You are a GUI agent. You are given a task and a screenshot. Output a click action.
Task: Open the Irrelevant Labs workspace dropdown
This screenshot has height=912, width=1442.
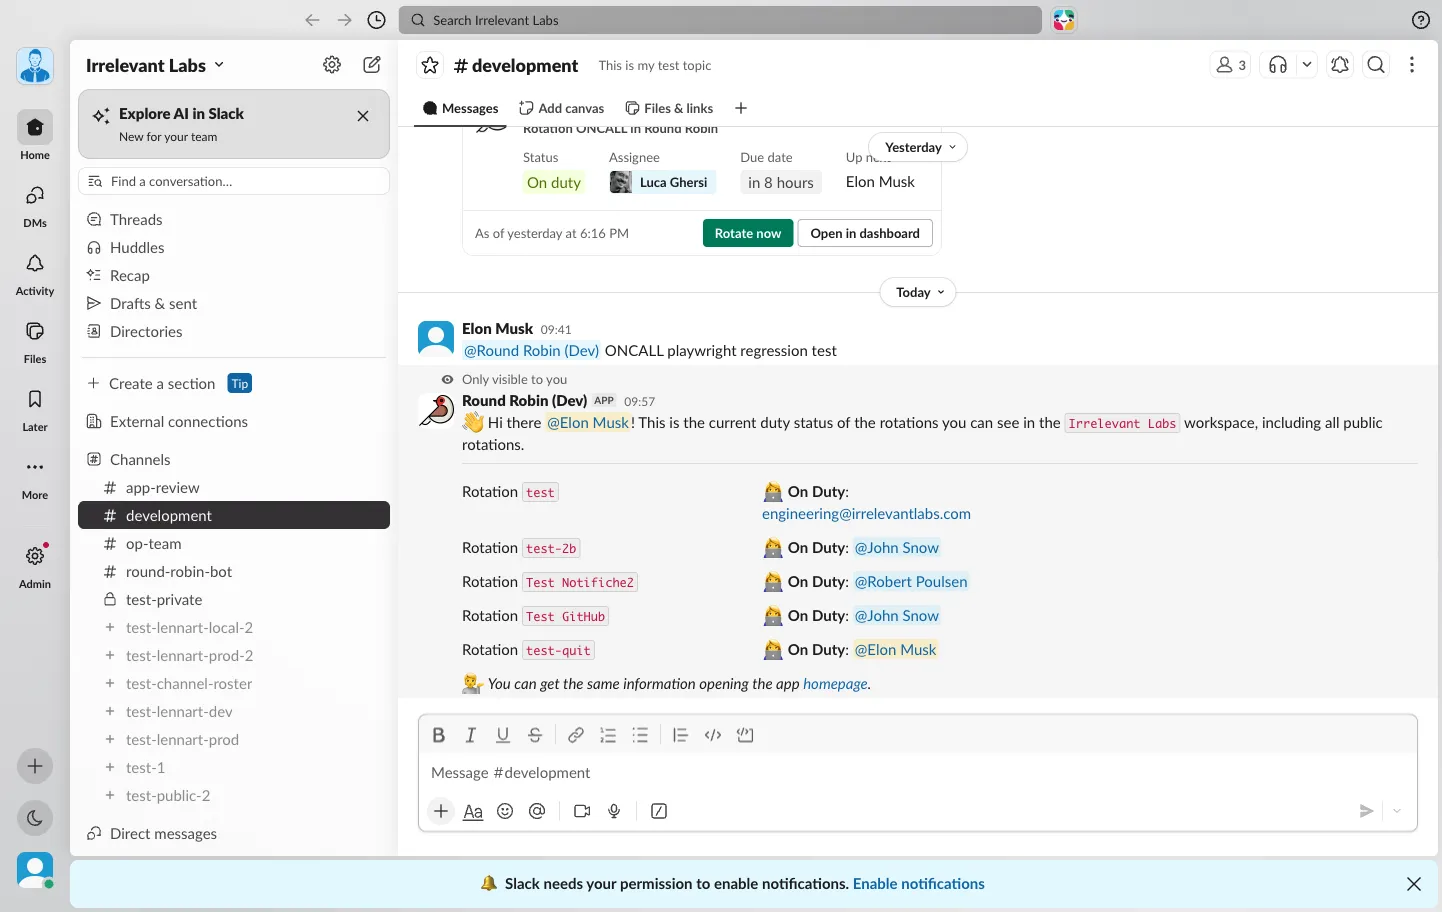click(155, 65)
